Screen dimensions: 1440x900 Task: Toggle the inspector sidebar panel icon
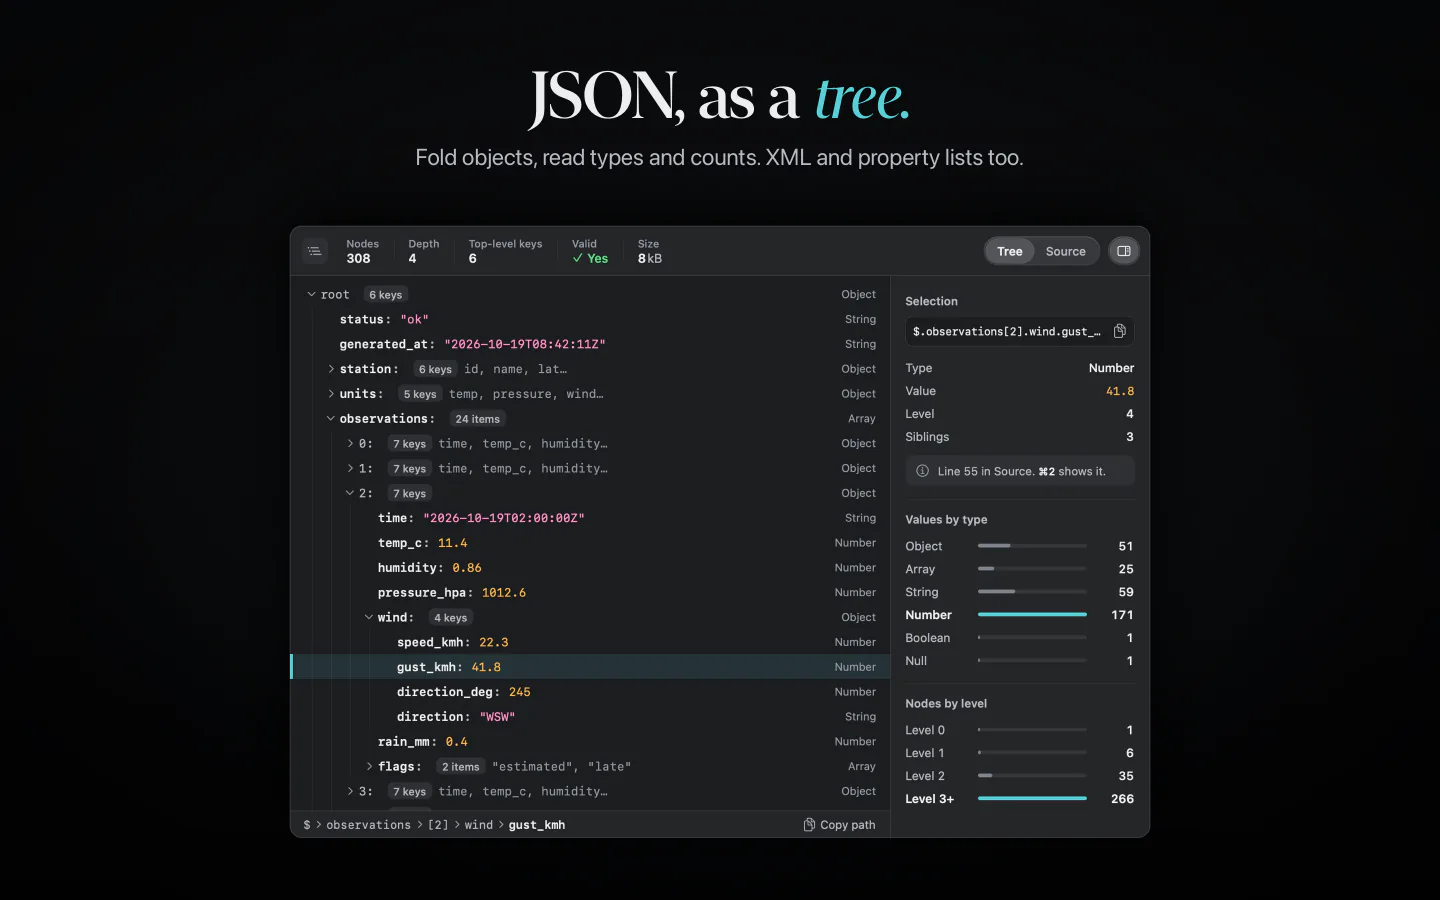tap(1124, 251)
